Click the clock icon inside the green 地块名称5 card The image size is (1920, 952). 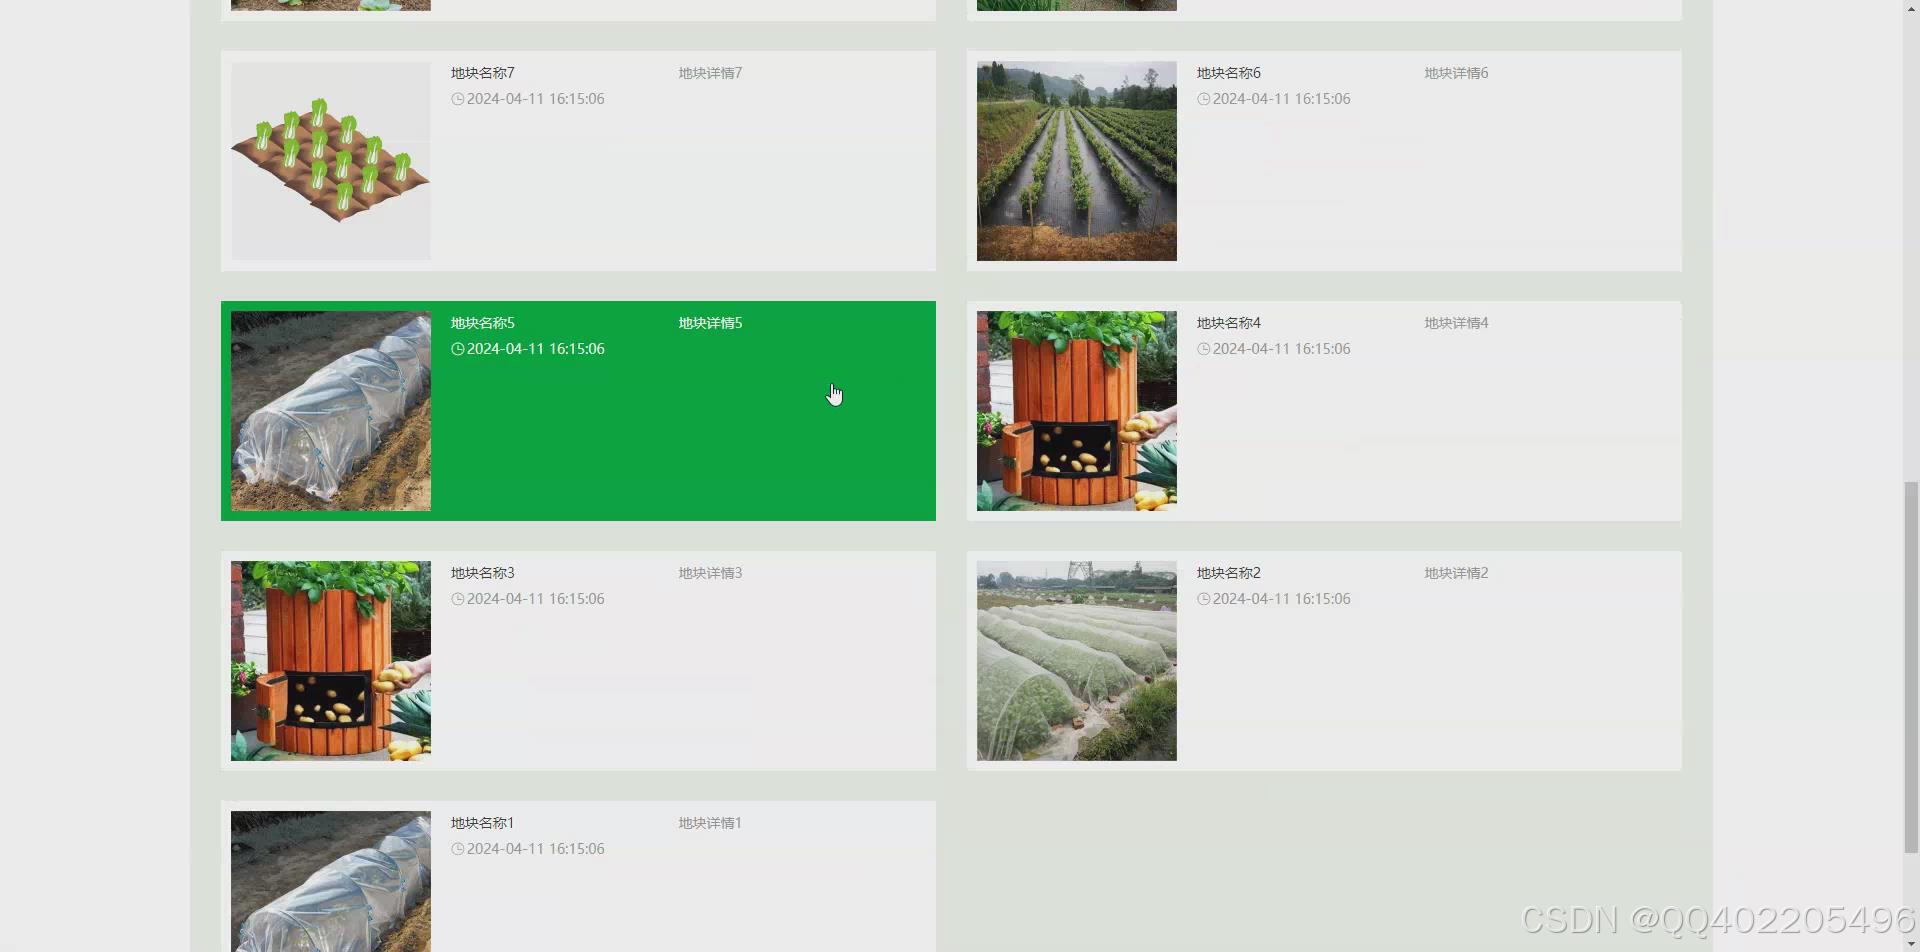pyautogui.click(x=458, y=349)
